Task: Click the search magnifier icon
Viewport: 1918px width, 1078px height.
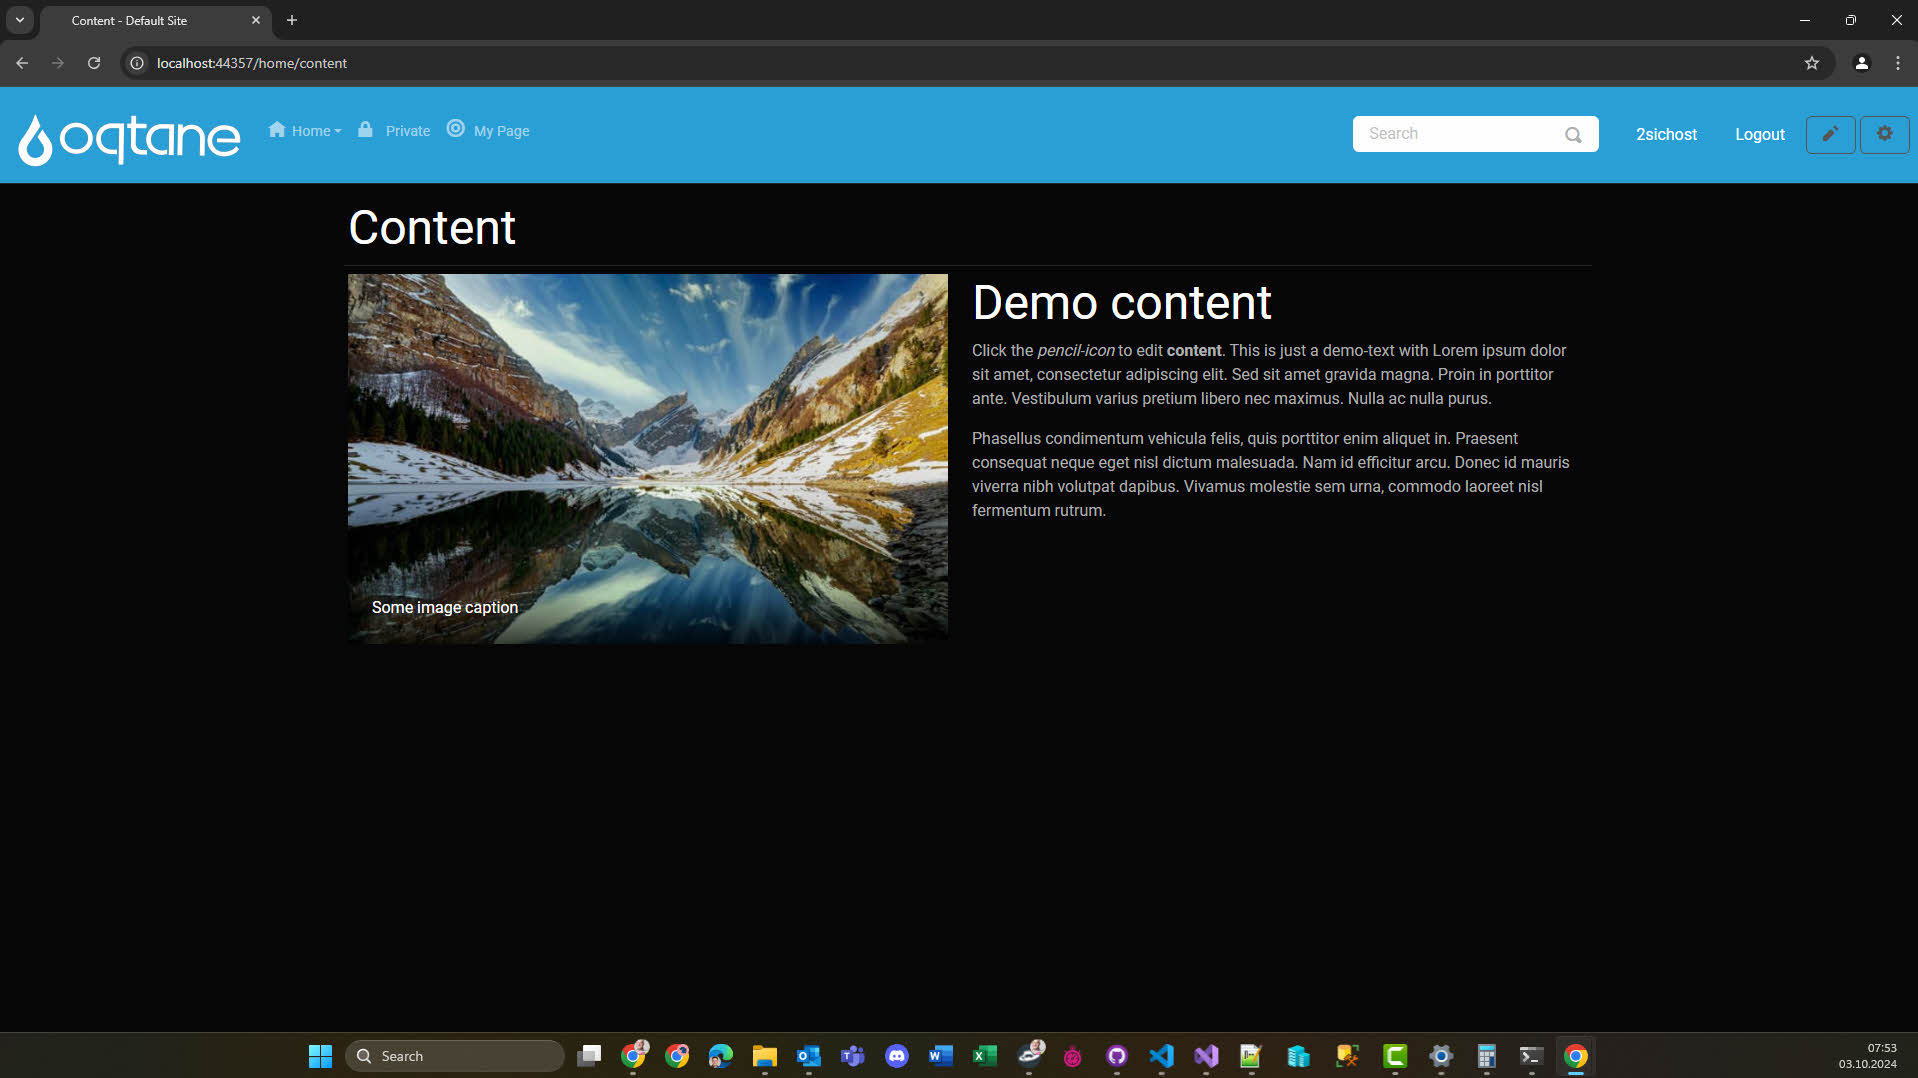Action: pyautogui.click(x=1573, y=135)
